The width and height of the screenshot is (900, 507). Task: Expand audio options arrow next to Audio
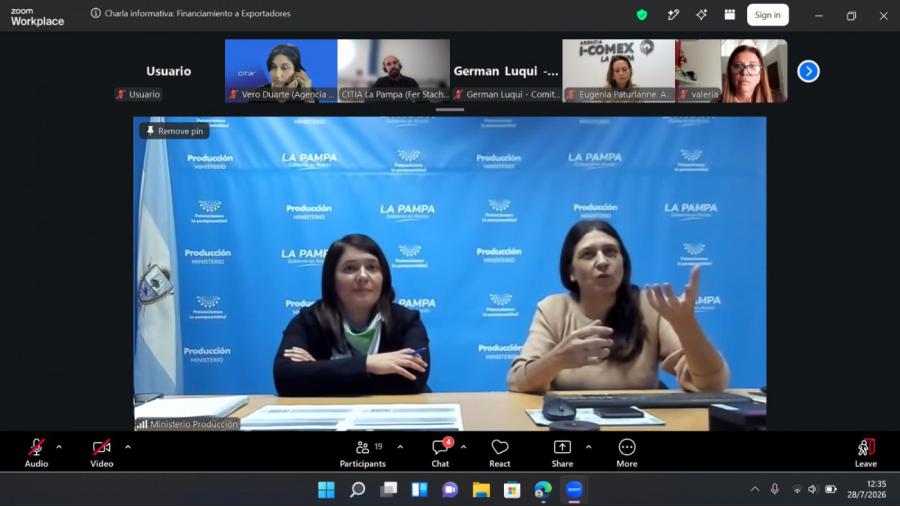pos(59,447)
